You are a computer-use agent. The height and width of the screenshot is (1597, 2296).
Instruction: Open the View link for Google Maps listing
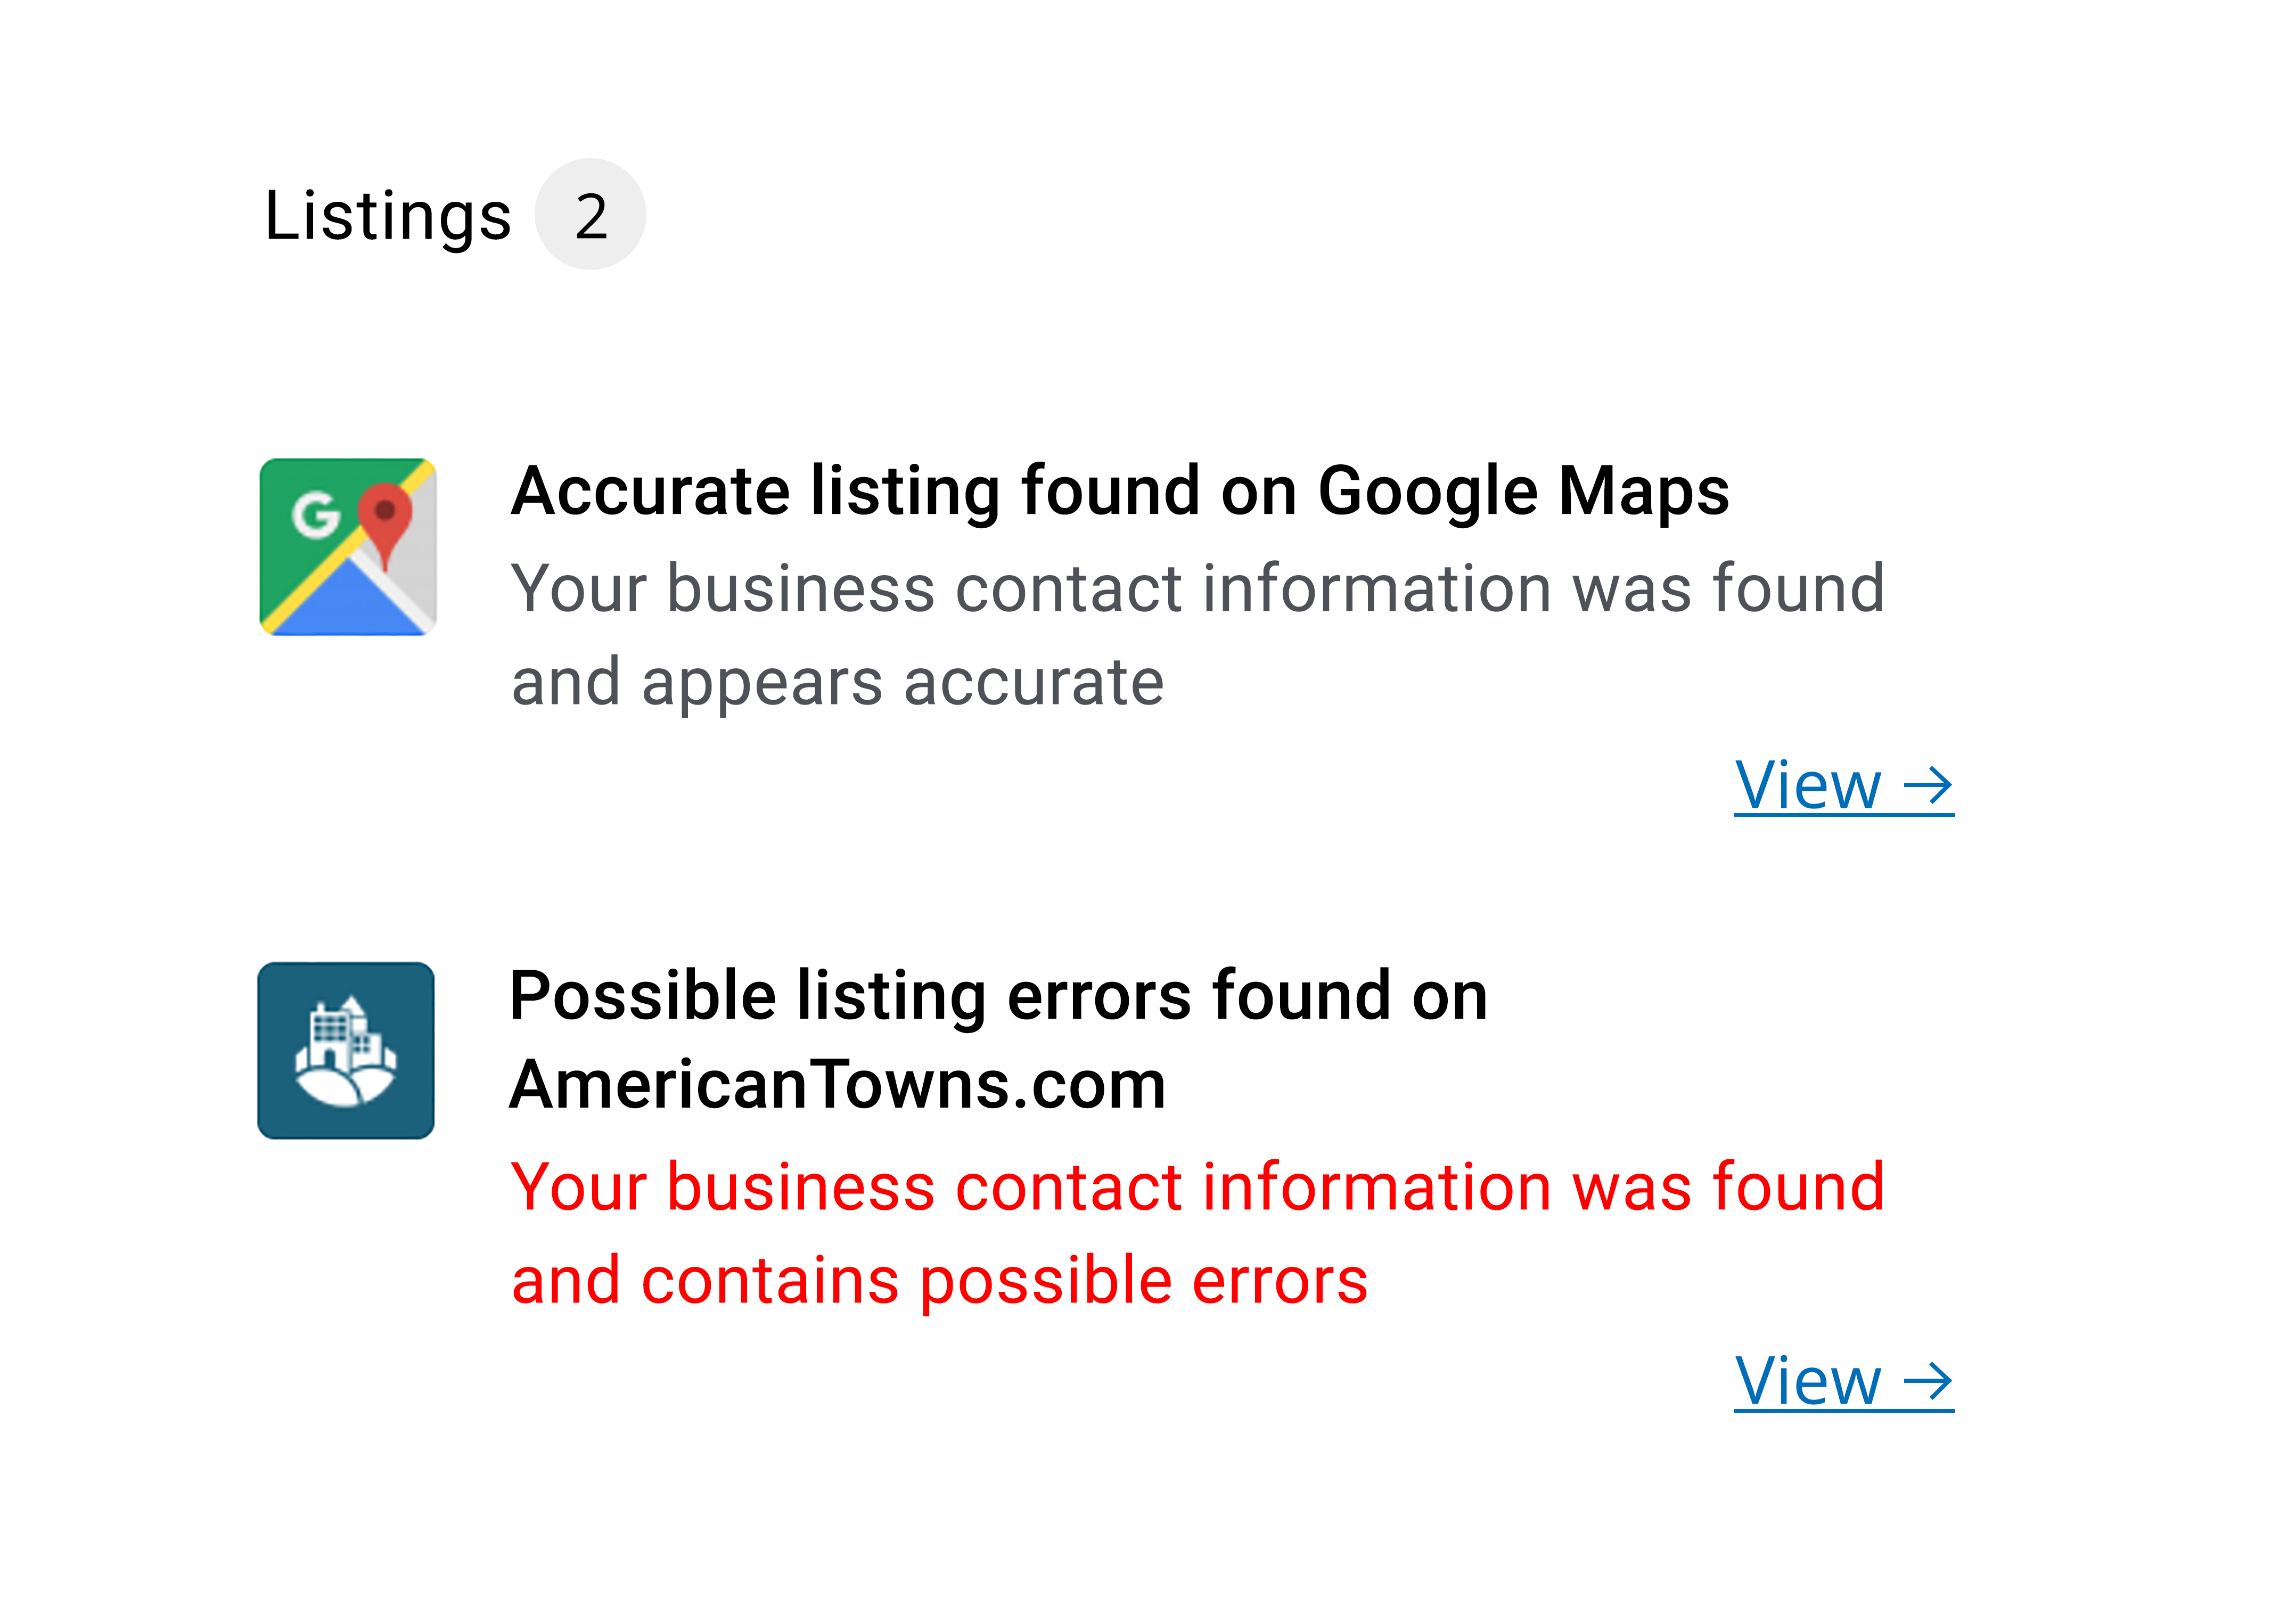(x=1844, y=786)
